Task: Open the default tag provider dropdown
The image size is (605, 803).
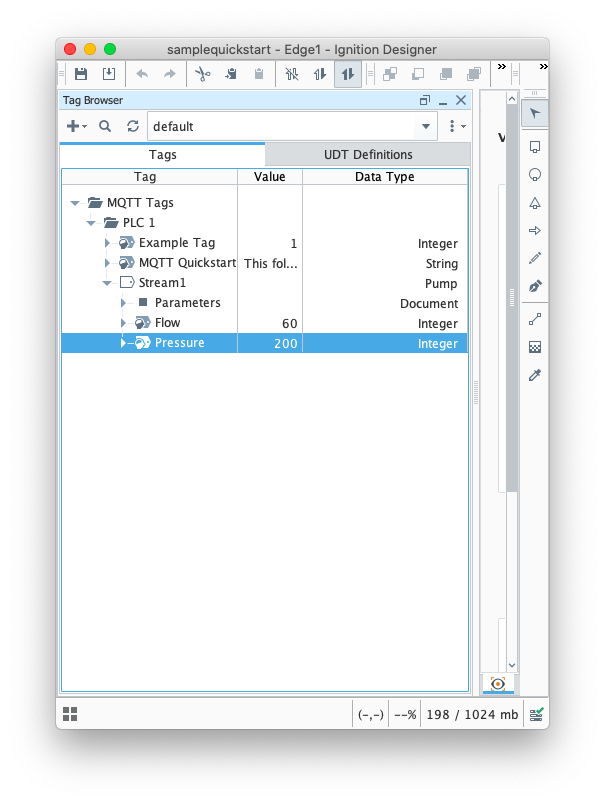Action: coord(292,126)
